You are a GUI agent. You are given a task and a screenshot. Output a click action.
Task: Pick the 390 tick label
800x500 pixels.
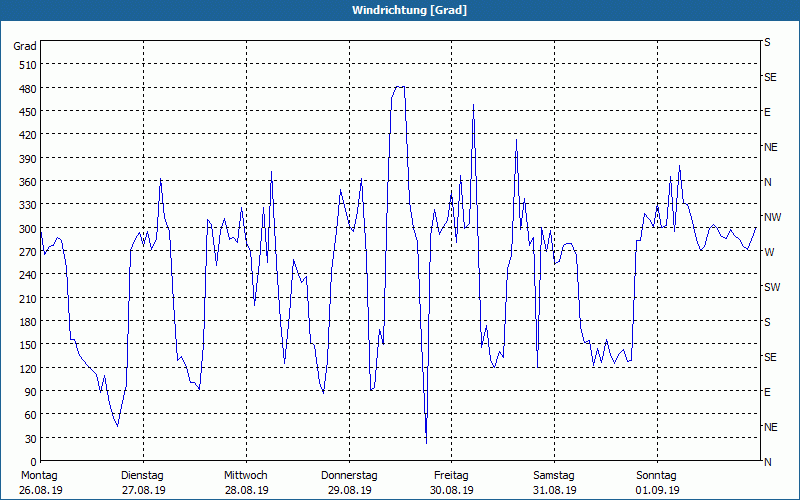coord(28,159)
